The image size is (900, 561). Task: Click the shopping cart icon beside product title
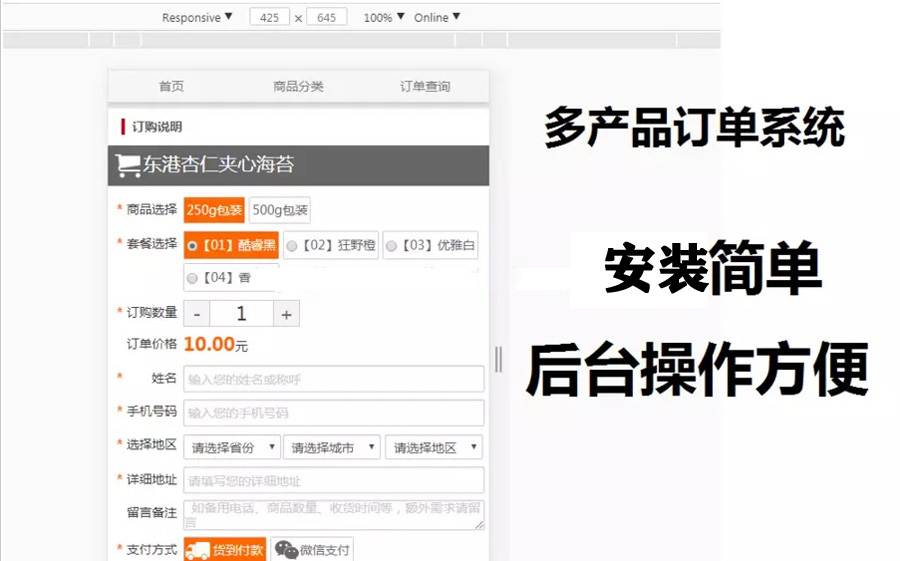[x=128, y=166]
